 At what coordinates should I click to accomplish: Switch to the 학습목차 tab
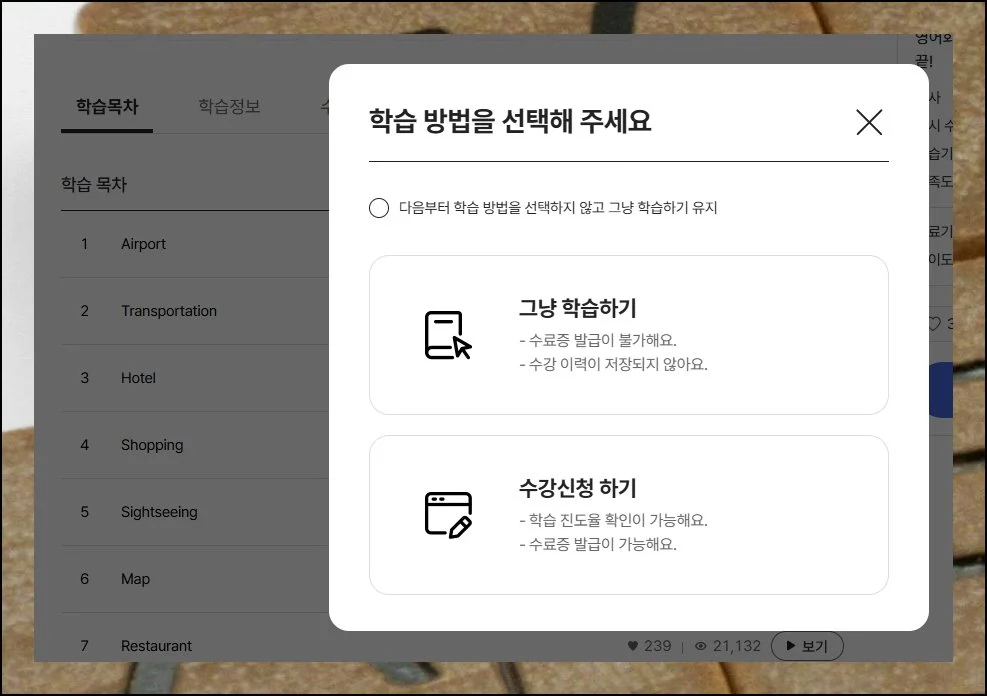click(x=107, y=107)
